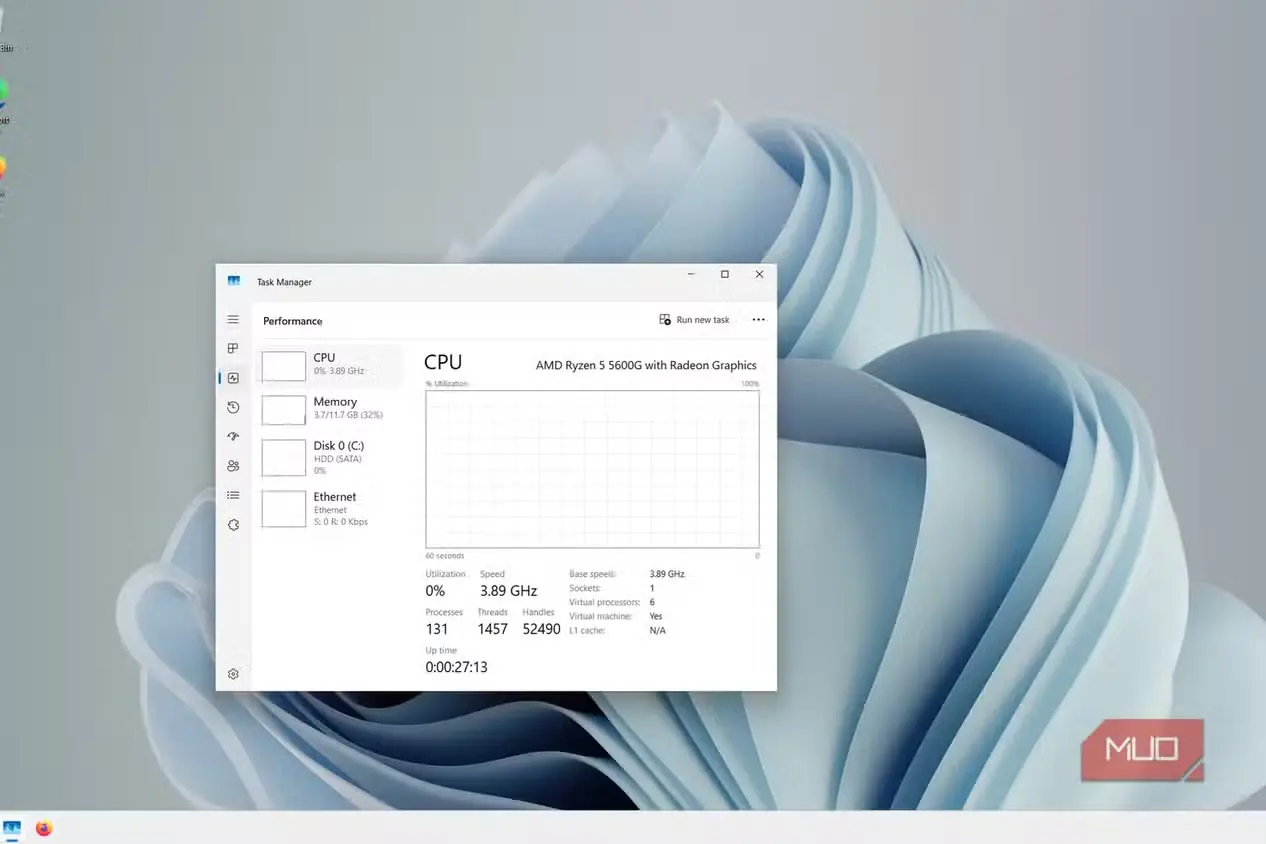
Task: Click the Ethernet mini graph thumbnail
Action: (284, 509)
